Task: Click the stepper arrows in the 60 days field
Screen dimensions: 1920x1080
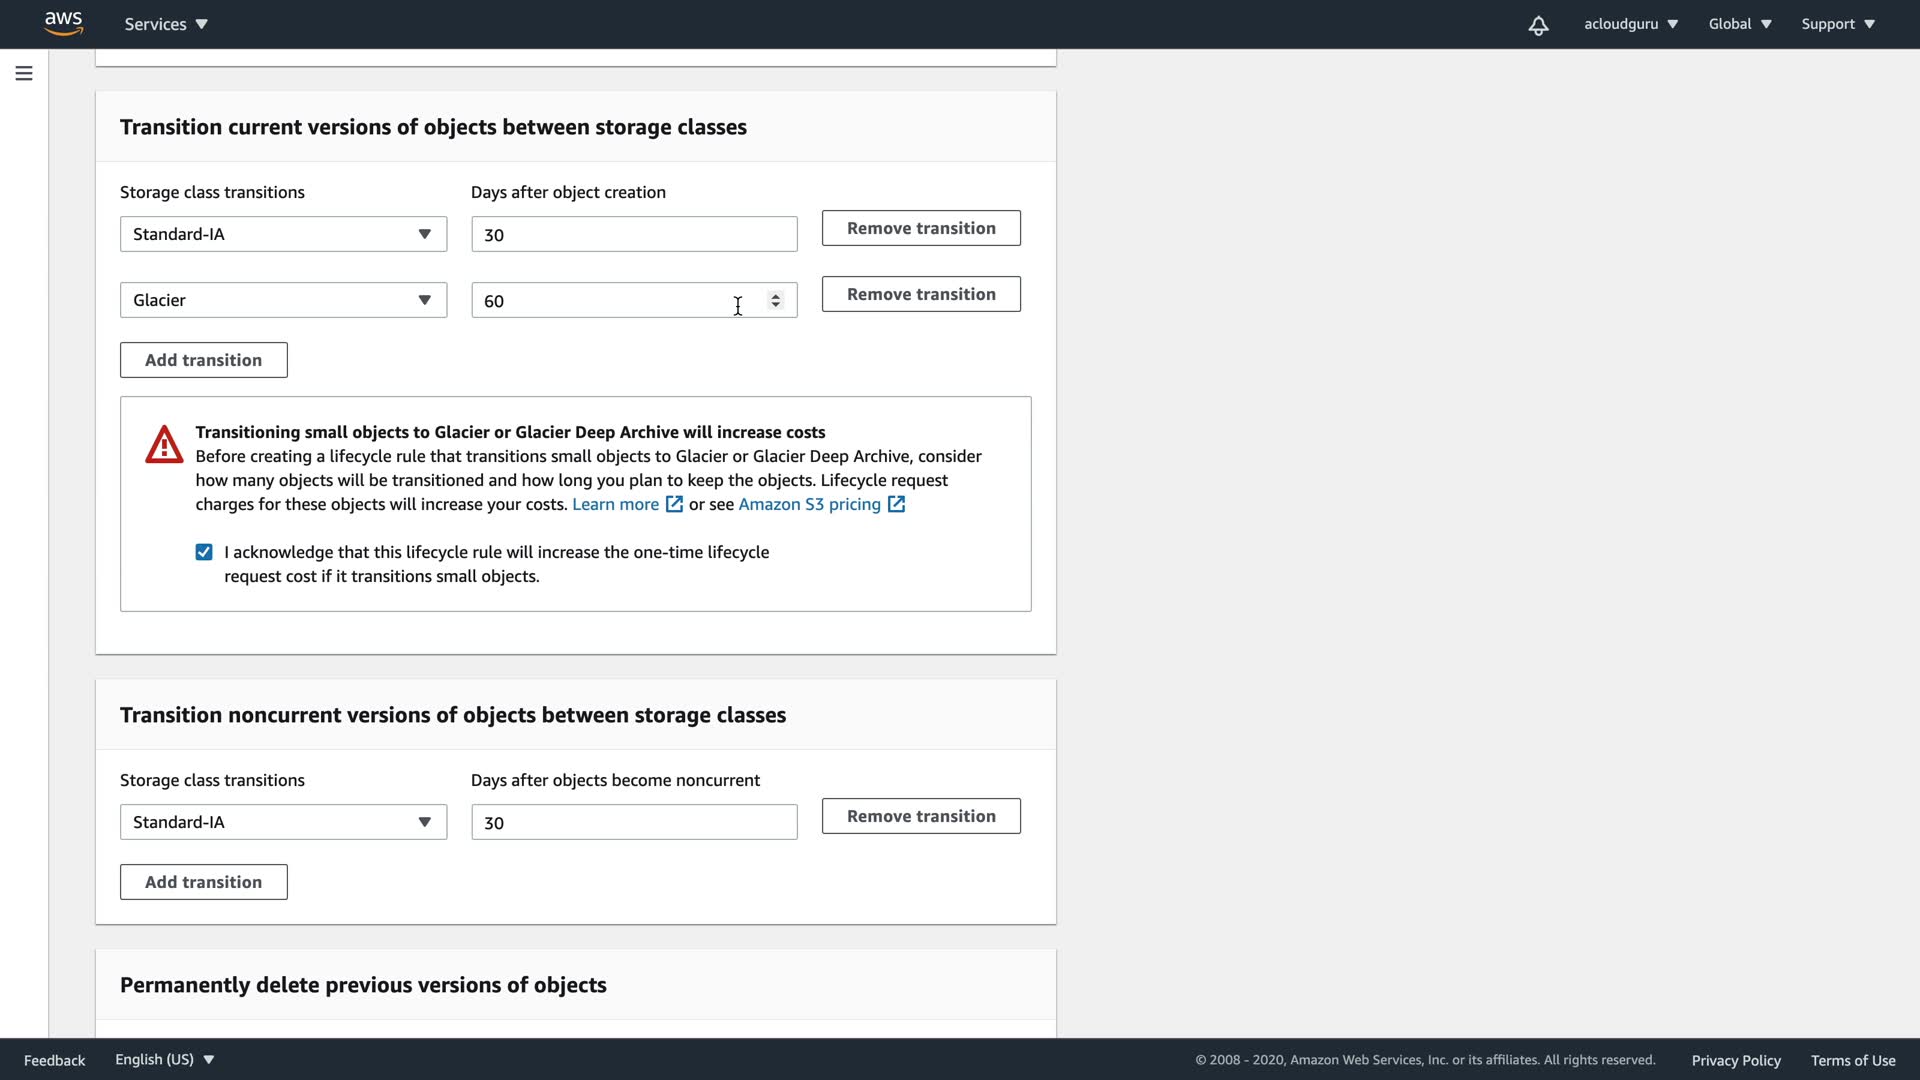Action: [x=775, y=300]
